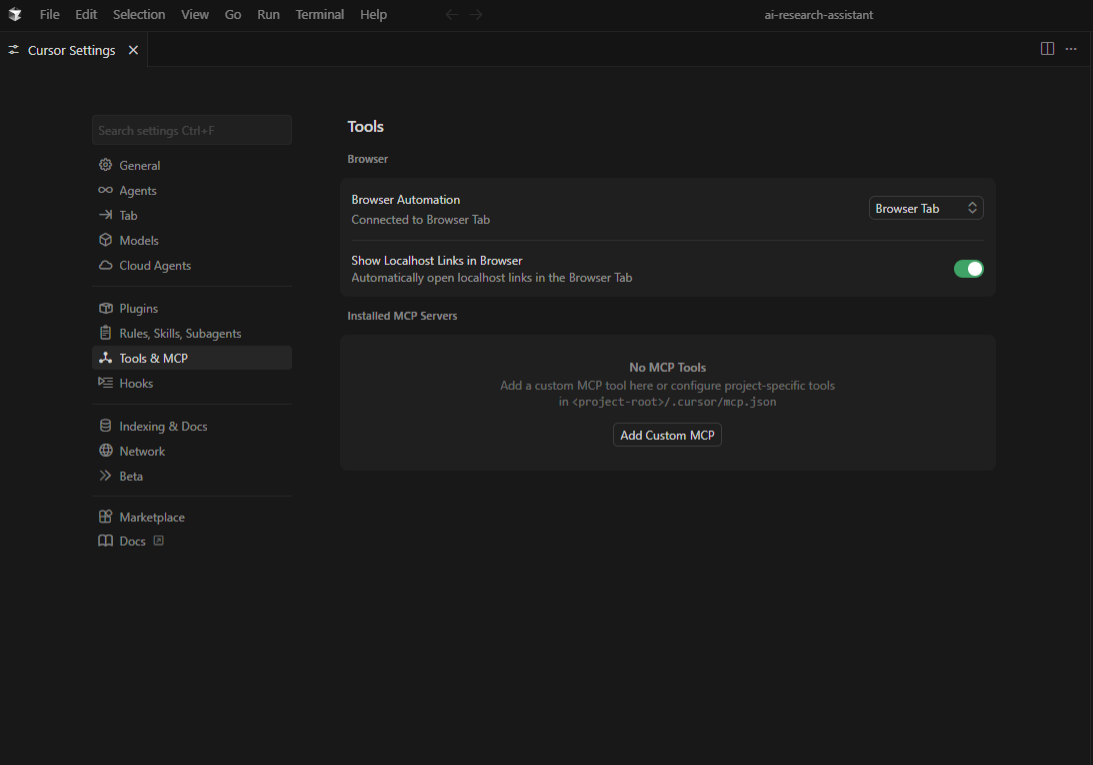Open the Terminal menu
Image resolution: width=1093 pixels, height=765 pixels.
pos(319,15)
